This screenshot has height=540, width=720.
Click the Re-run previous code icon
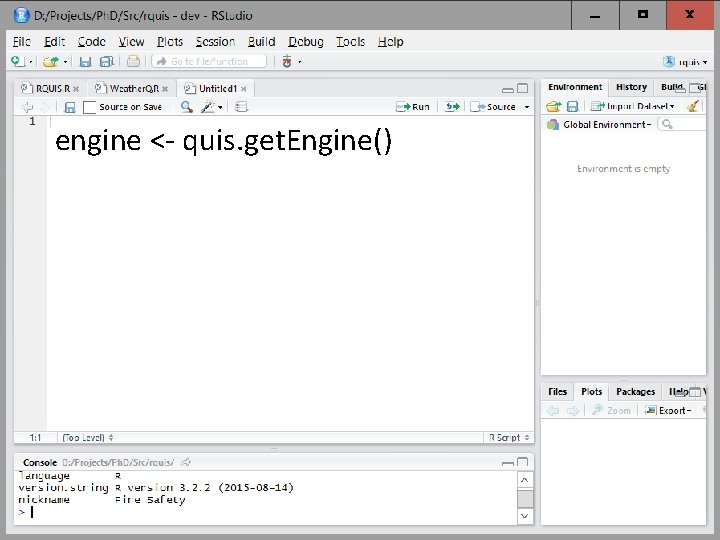pyautogui.click(x=452, y=107)
